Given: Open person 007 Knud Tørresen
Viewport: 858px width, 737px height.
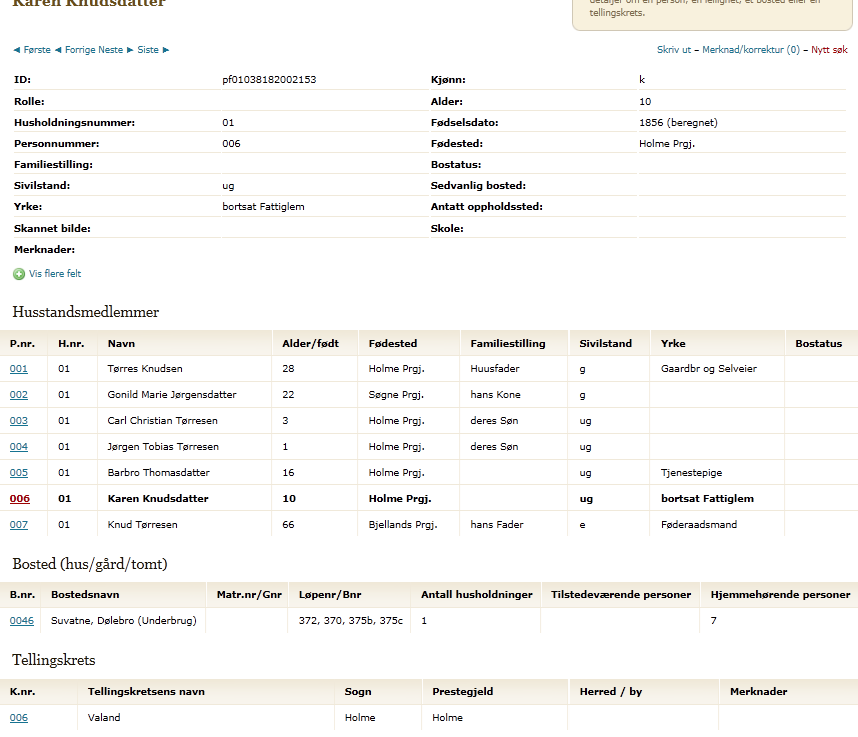Looking at the screenshot, I should [x=19, y=525].
